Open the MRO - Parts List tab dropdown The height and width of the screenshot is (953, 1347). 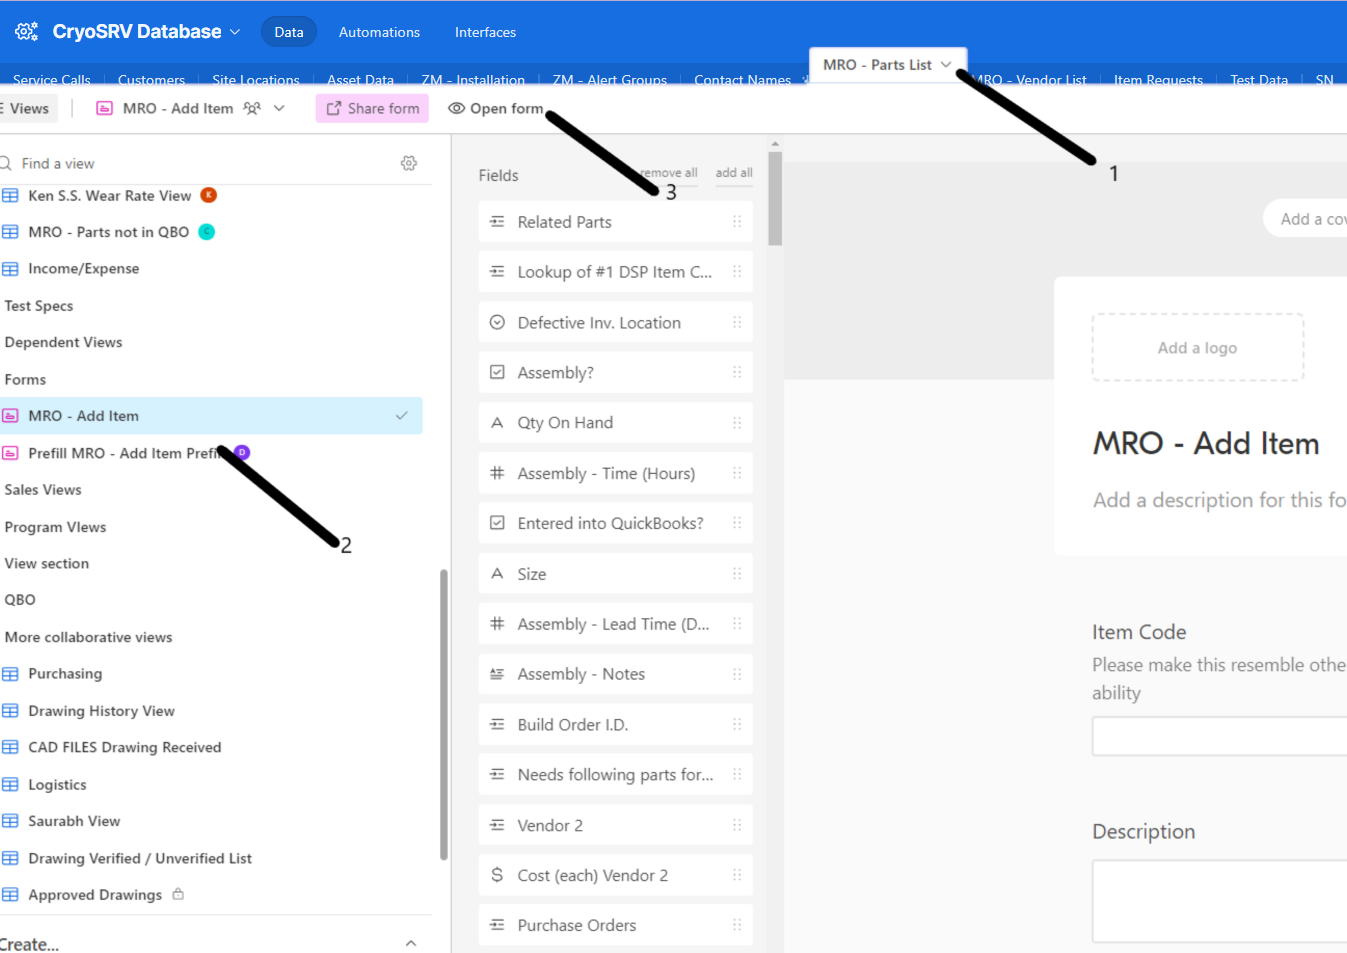tap(946, 65)
